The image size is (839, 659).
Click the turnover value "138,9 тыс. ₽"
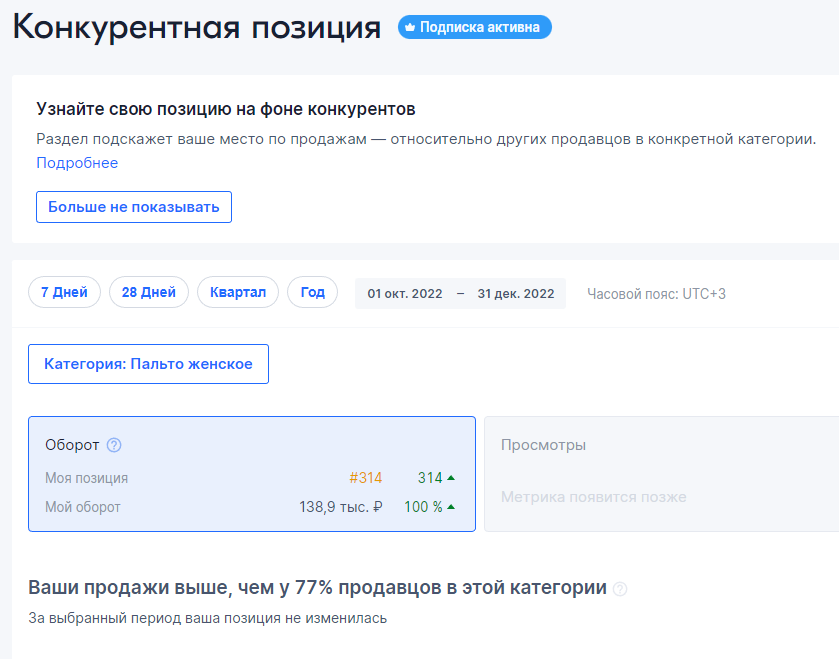pos(338,506)
